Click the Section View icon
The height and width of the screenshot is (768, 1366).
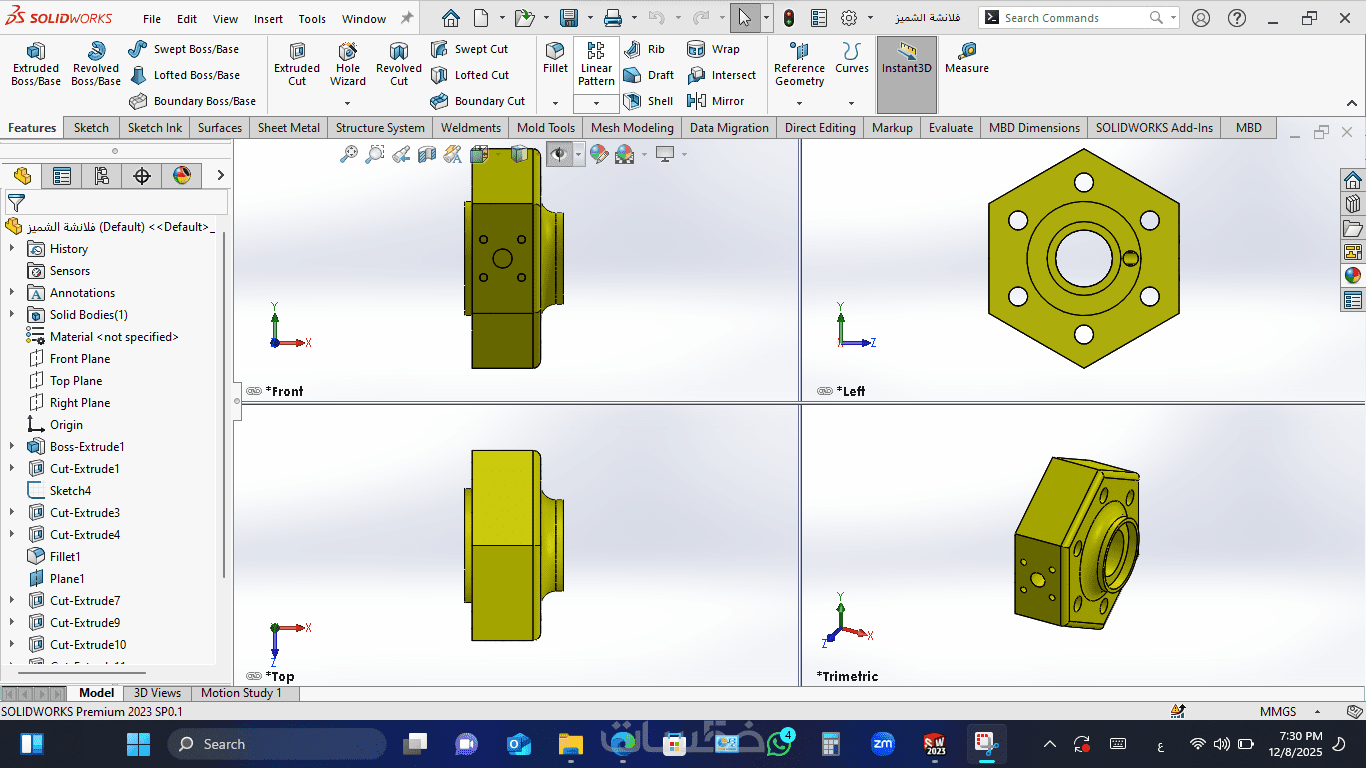(x=427, y=154)
